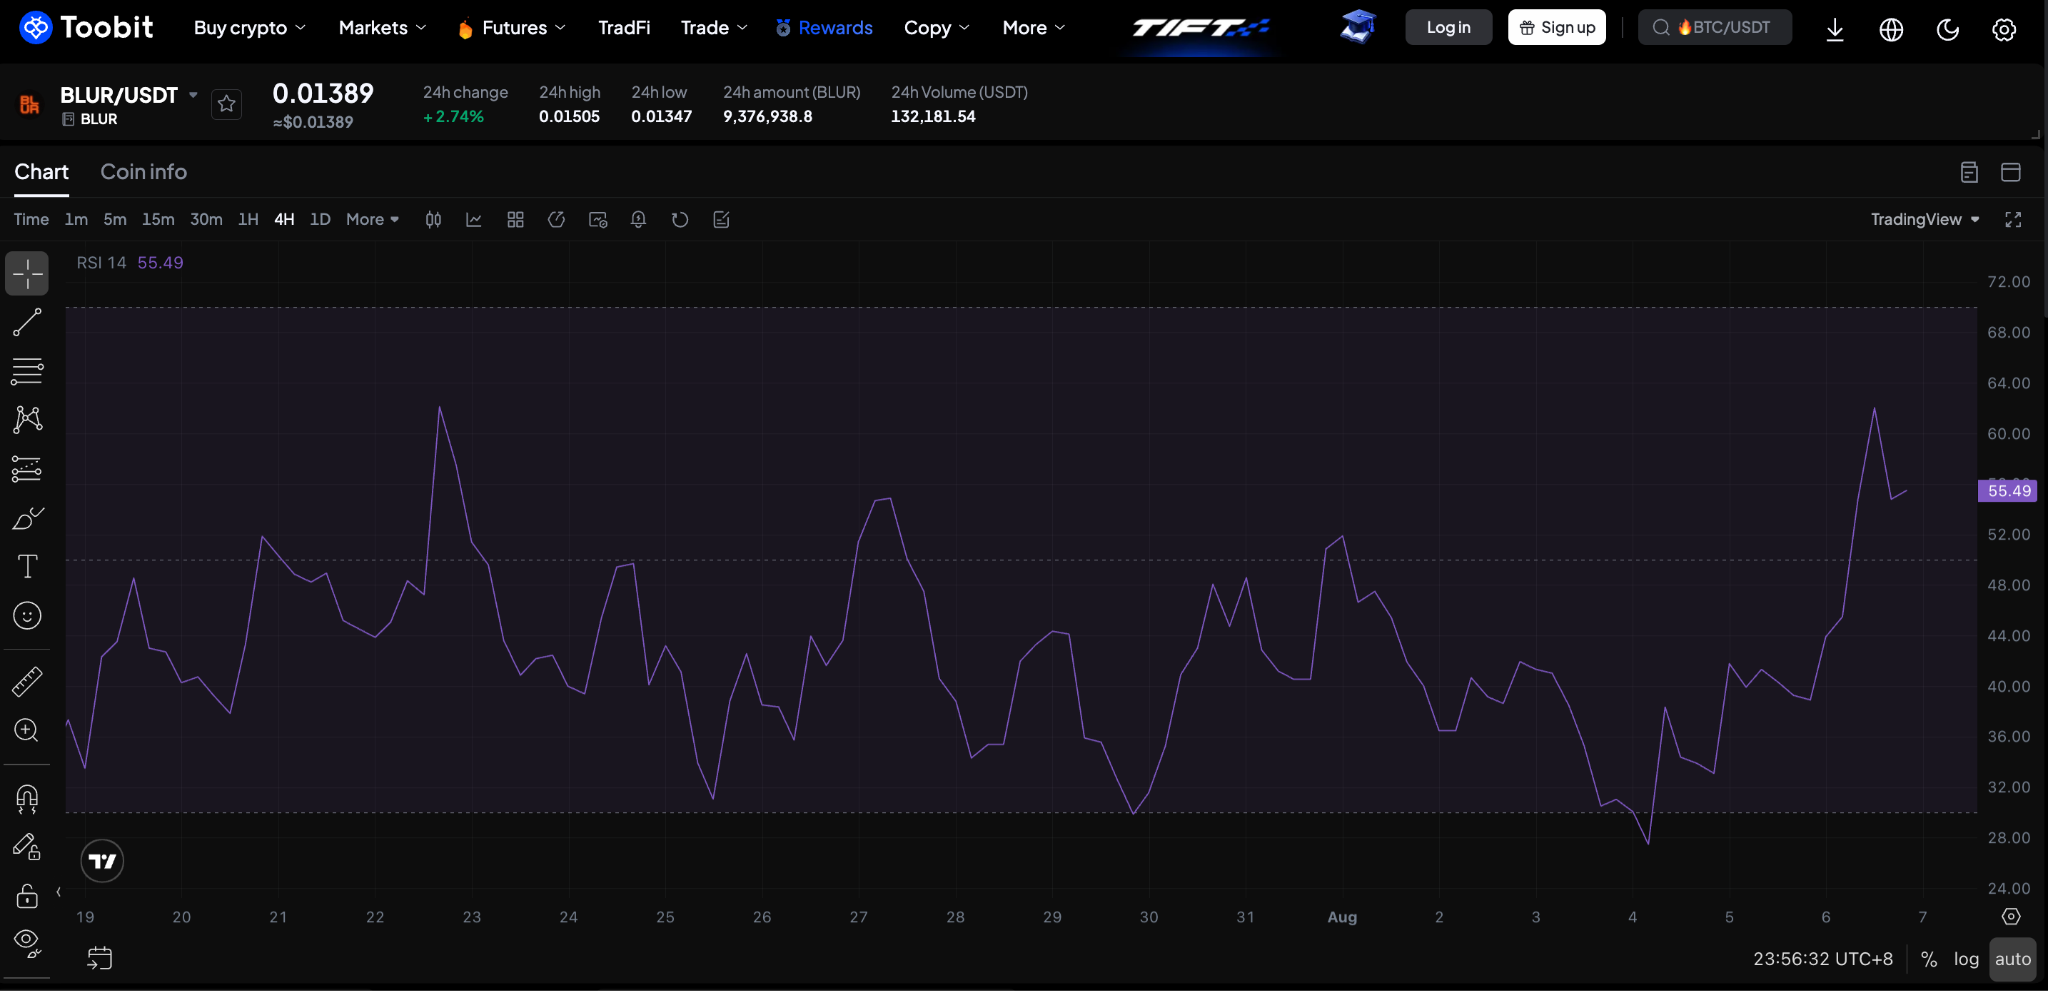2048x991 pixels.
Task: Open the TradingView chart type dropdown
Action: click(x=1925, y=220)
